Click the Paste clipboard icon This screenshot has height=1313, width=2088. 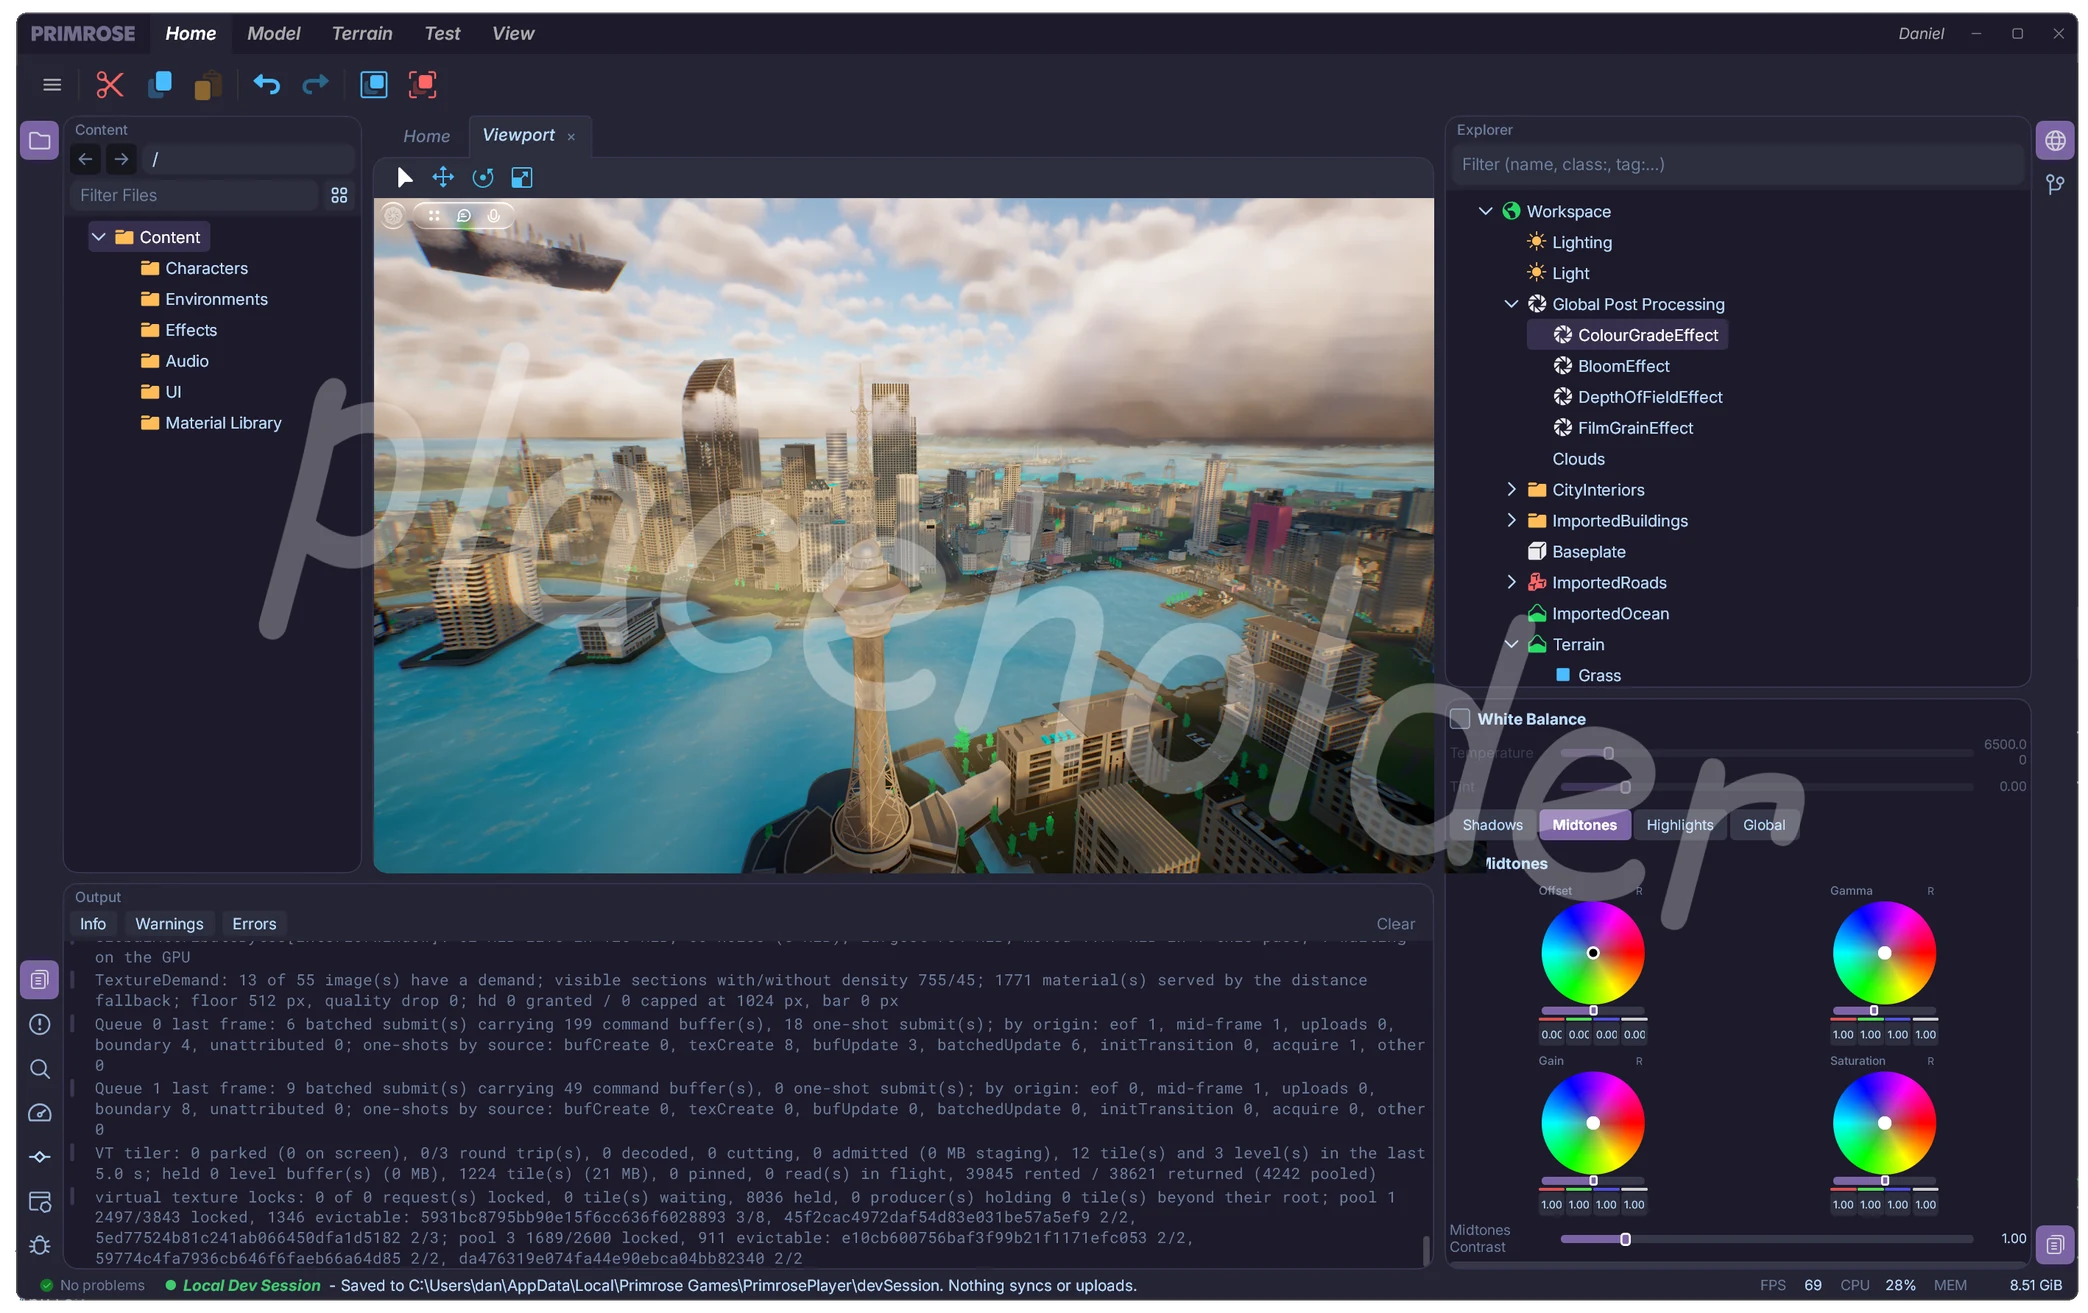point(208,85)
